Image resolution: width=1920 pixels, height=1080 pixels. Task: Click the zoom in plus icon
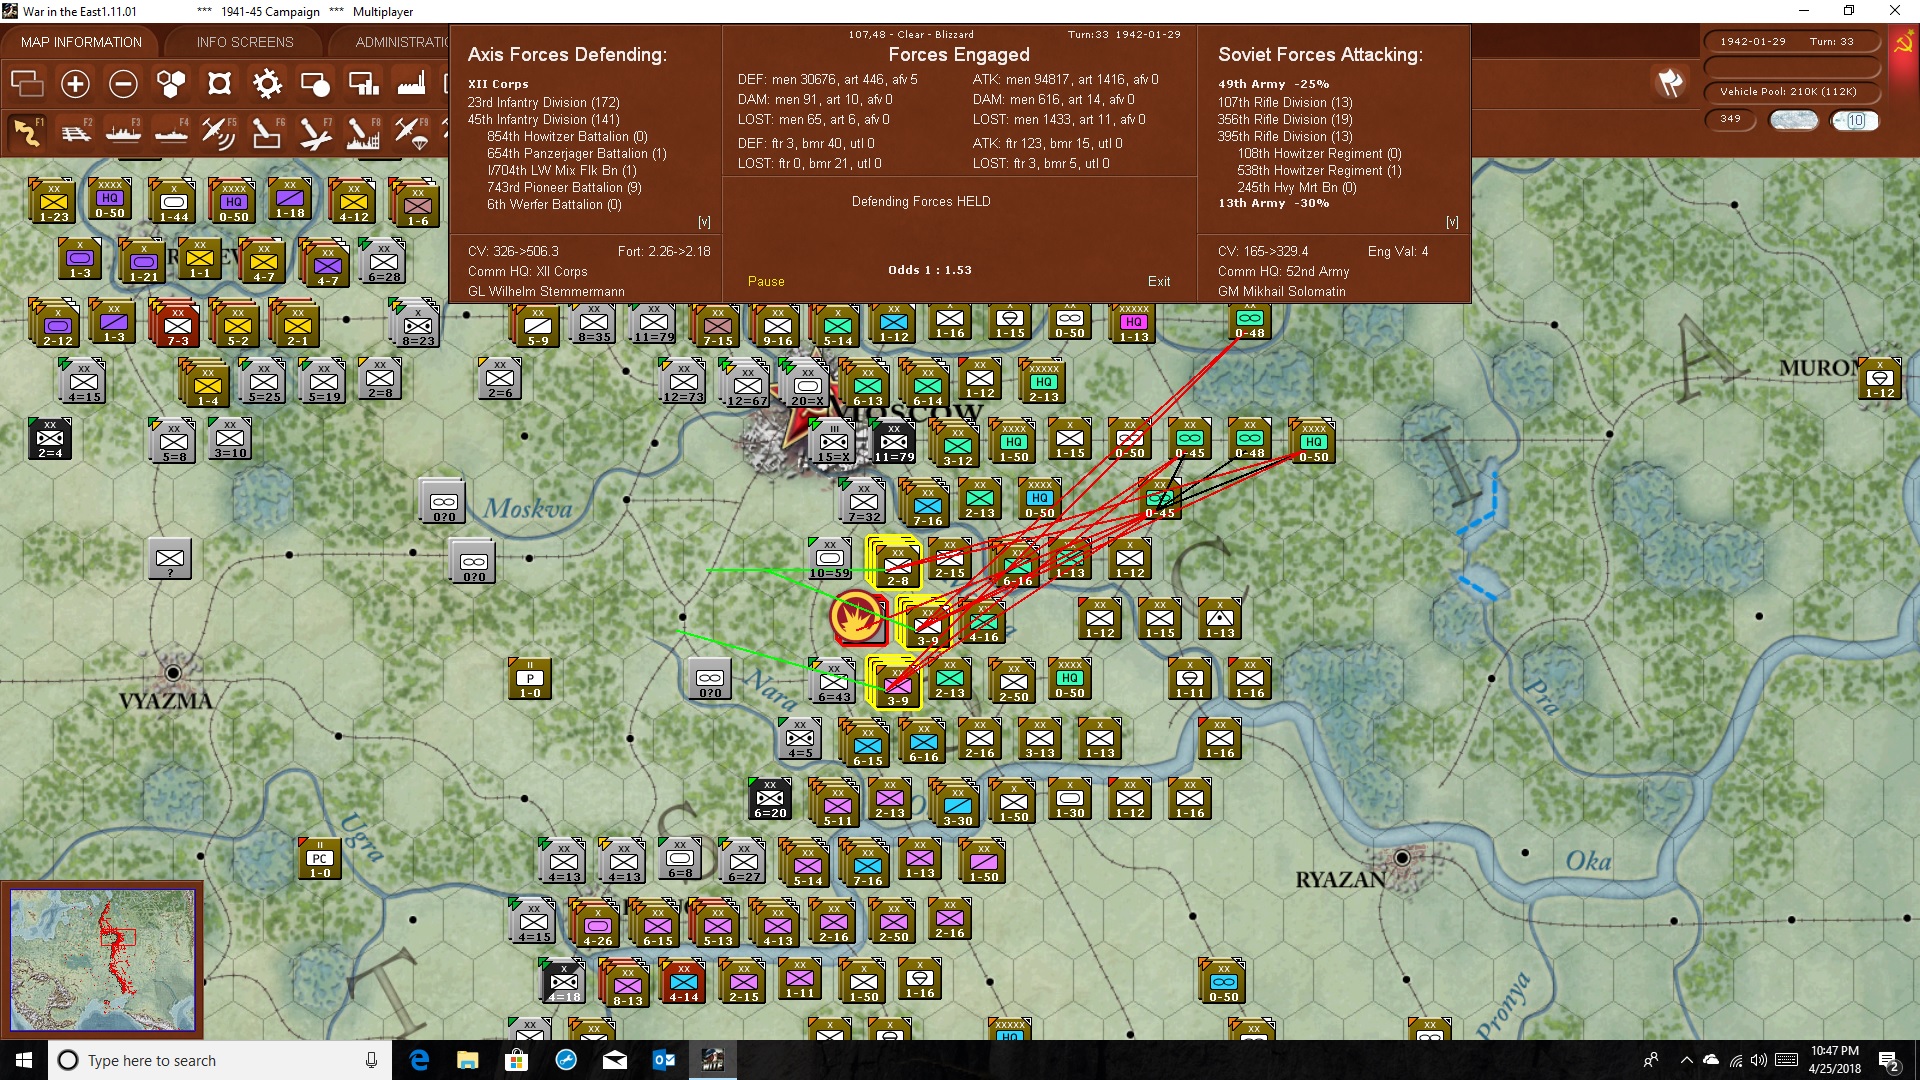click(75, 84)
